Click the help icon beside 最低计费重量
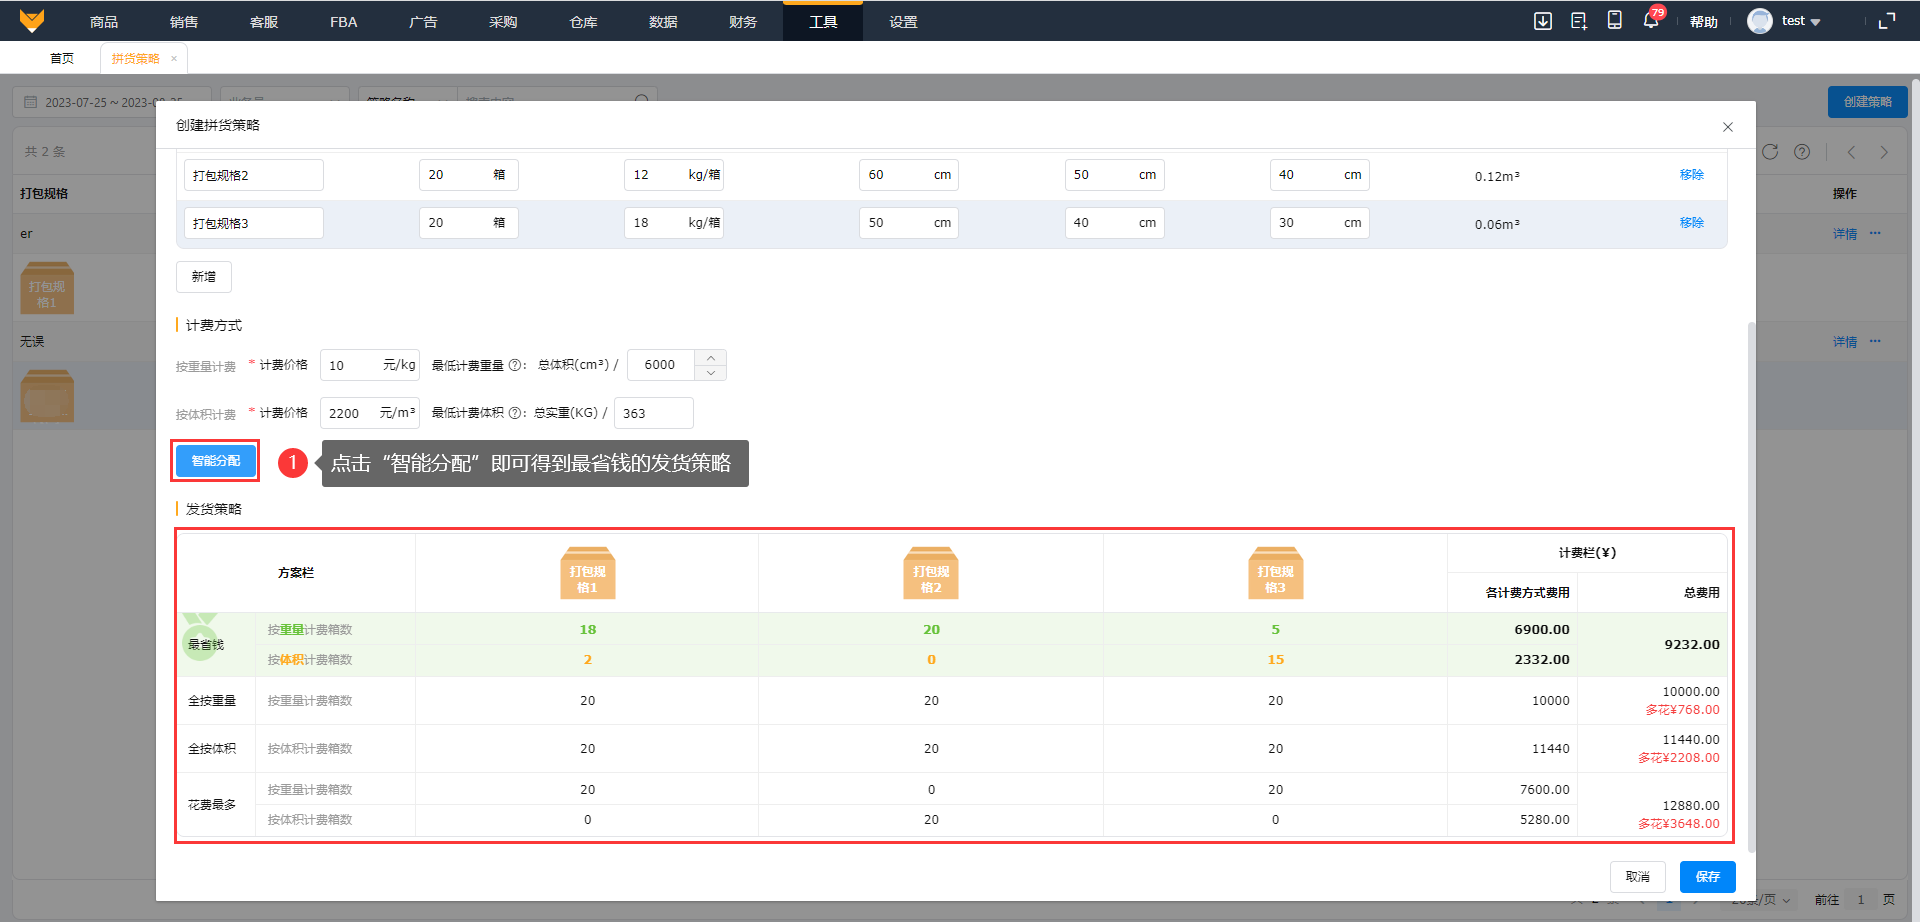 pos(515,366)
